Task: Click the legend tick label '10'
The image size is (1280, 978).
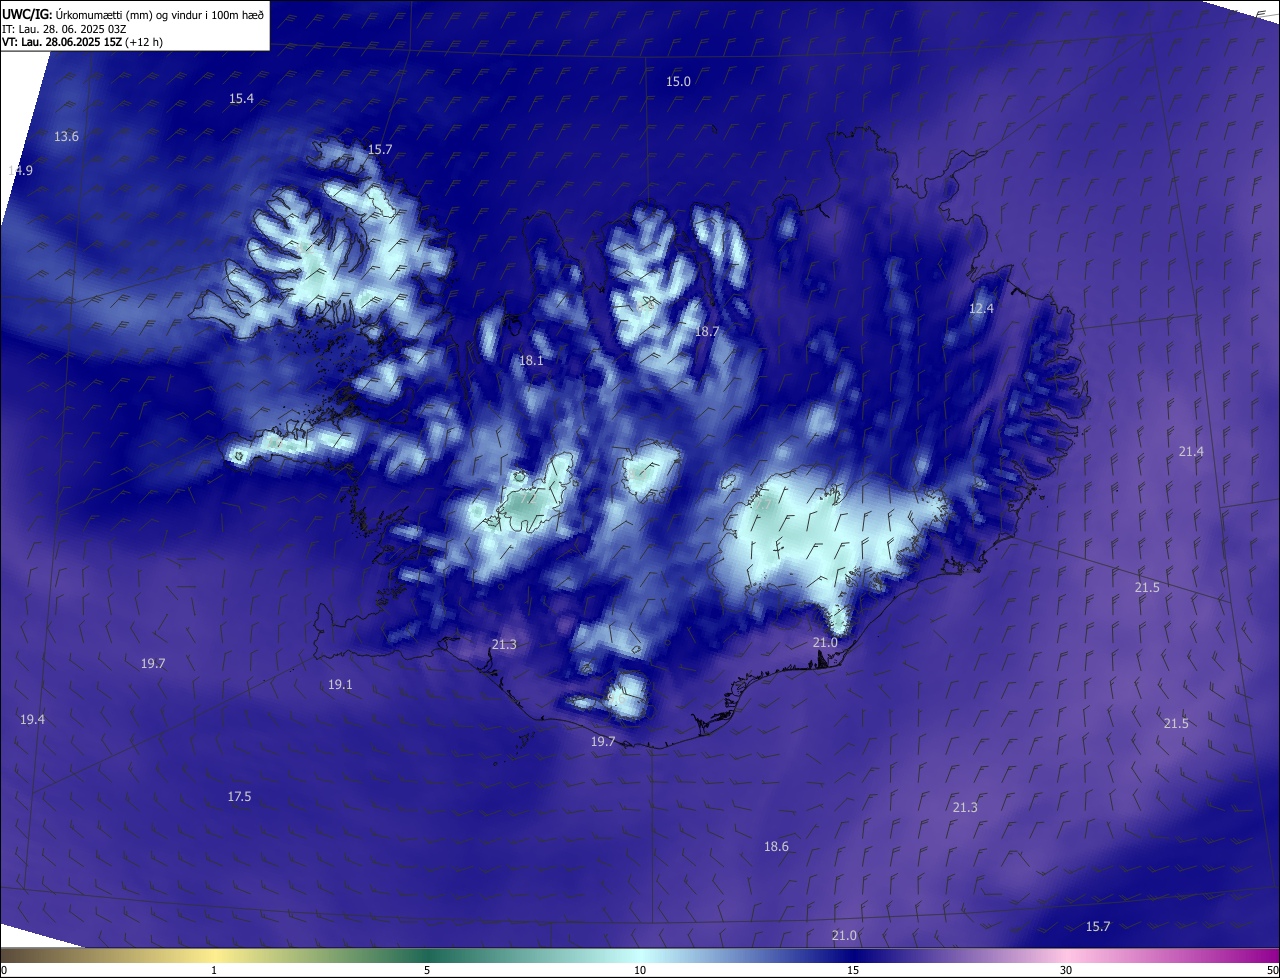Action: point(640,970)
